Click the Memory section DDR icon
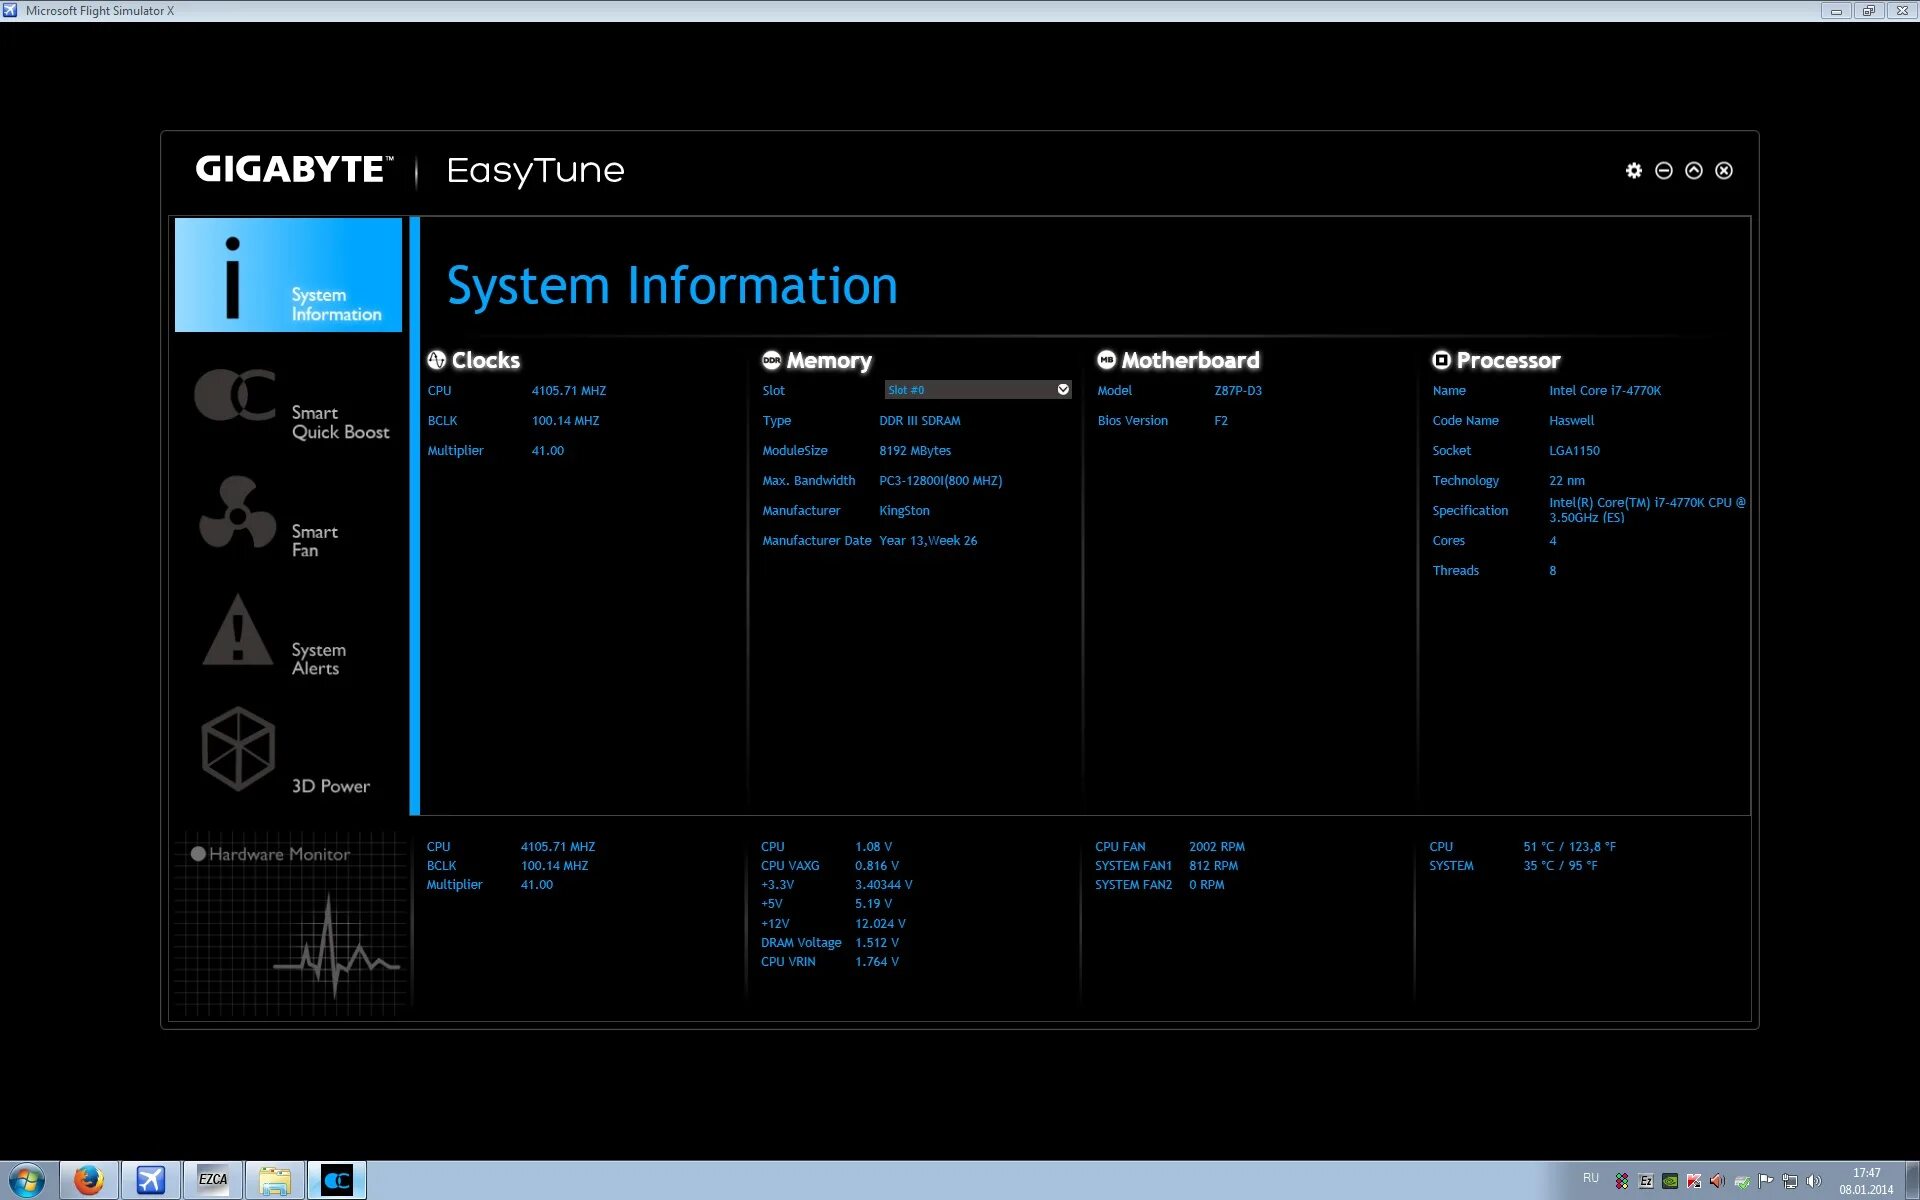Screen dimensions: 1920x1200 tap(771, 360)
